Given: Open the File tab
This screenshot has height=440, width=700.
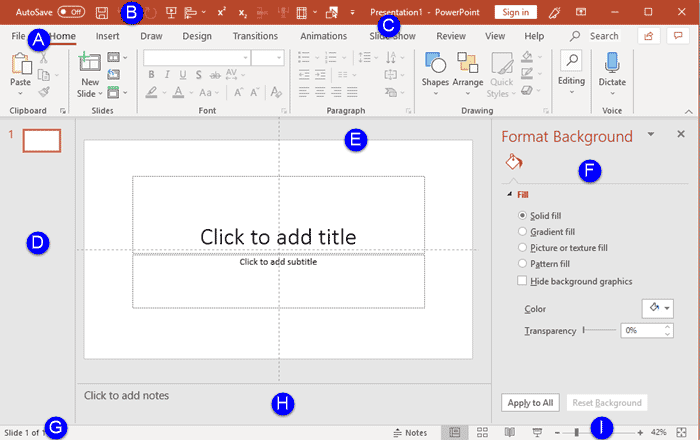Looking at the screenshot, I should [x=18, y=36].
